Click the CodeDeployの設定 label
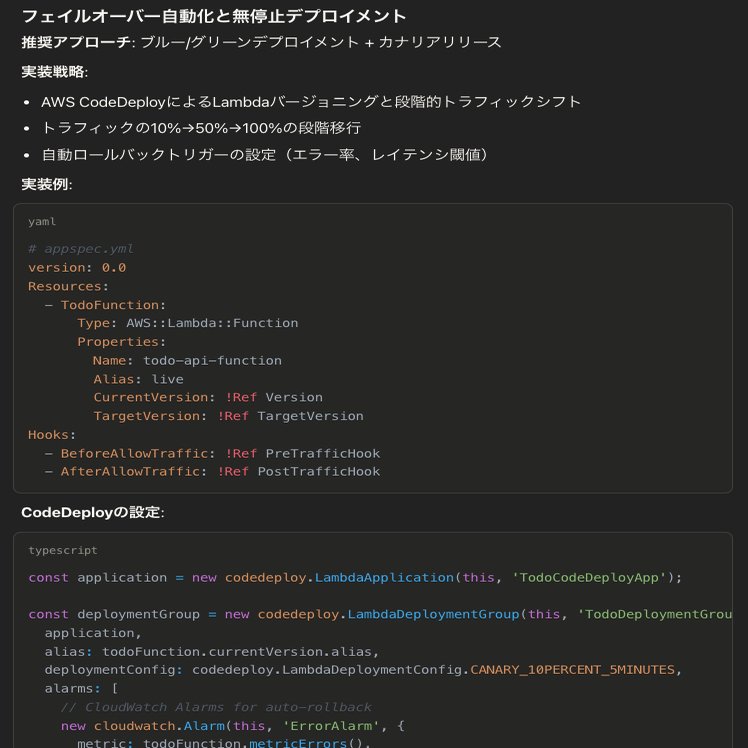This screenshot has width=748, height=748. [x=93, y=513]
